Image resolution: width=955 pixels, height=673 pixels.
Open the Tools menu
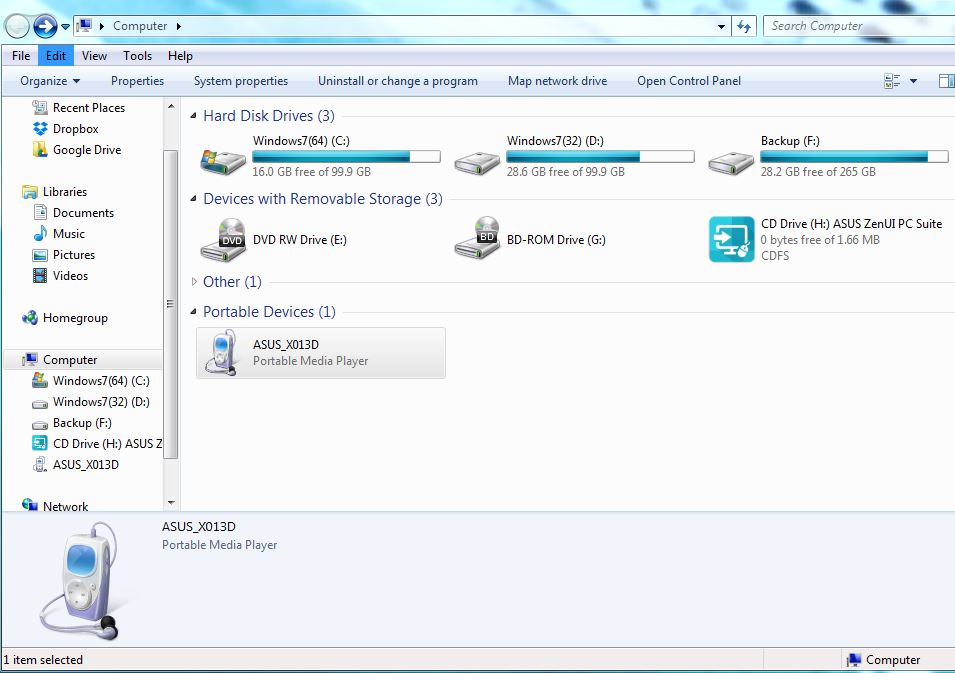[x=137, y=55]
